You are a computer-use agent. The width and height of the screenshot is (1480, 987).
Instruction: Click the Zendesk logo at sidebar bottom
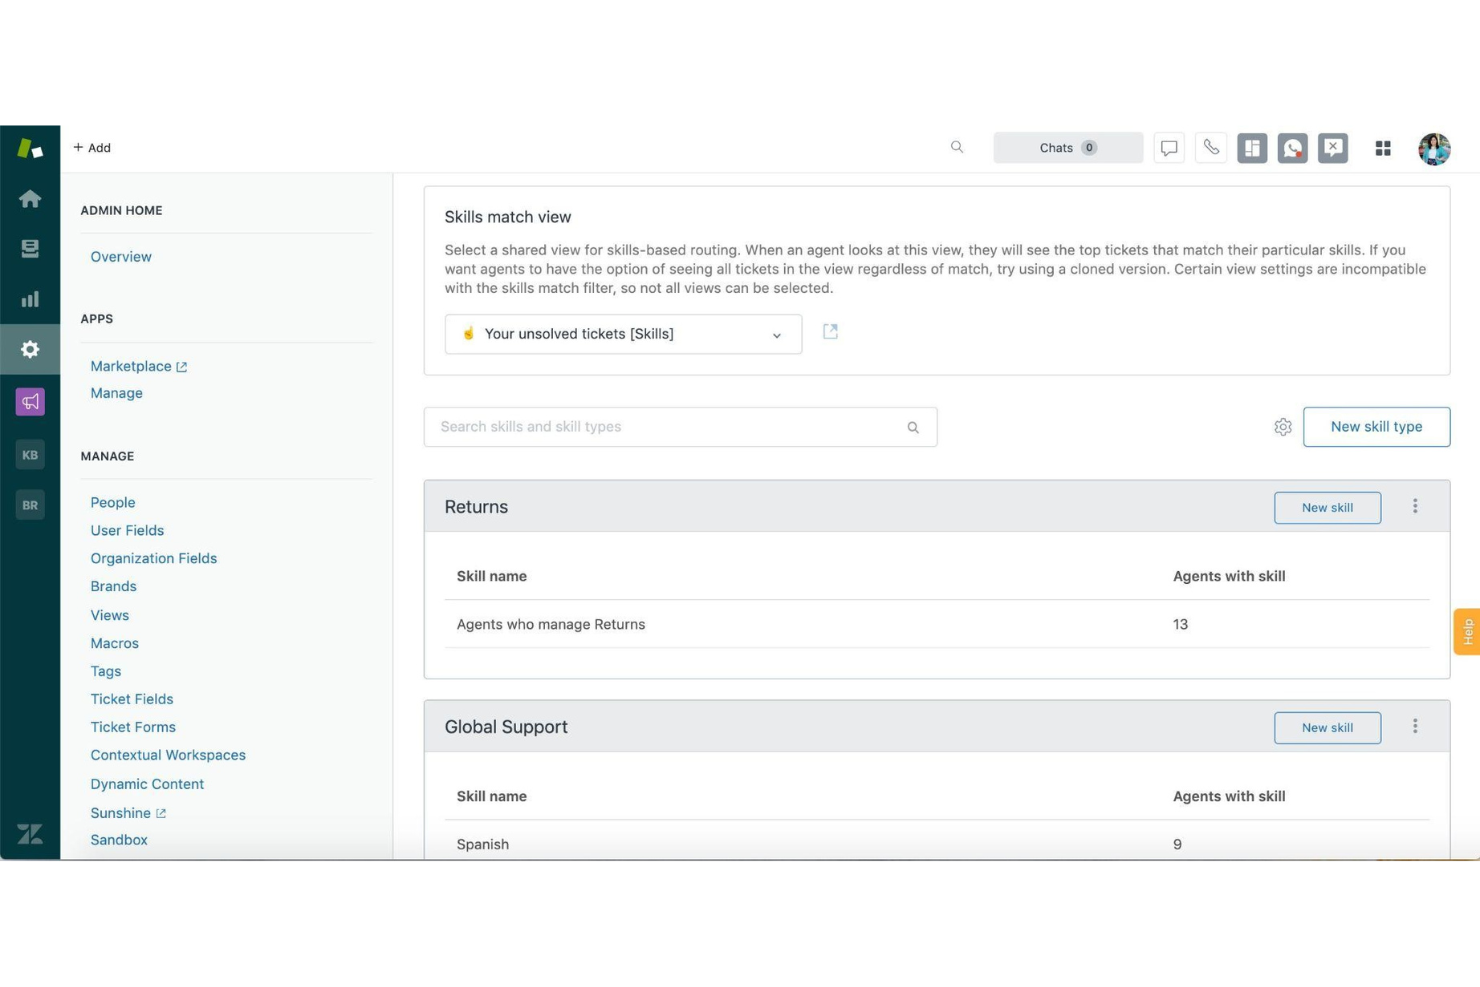[x=29, y=833]
